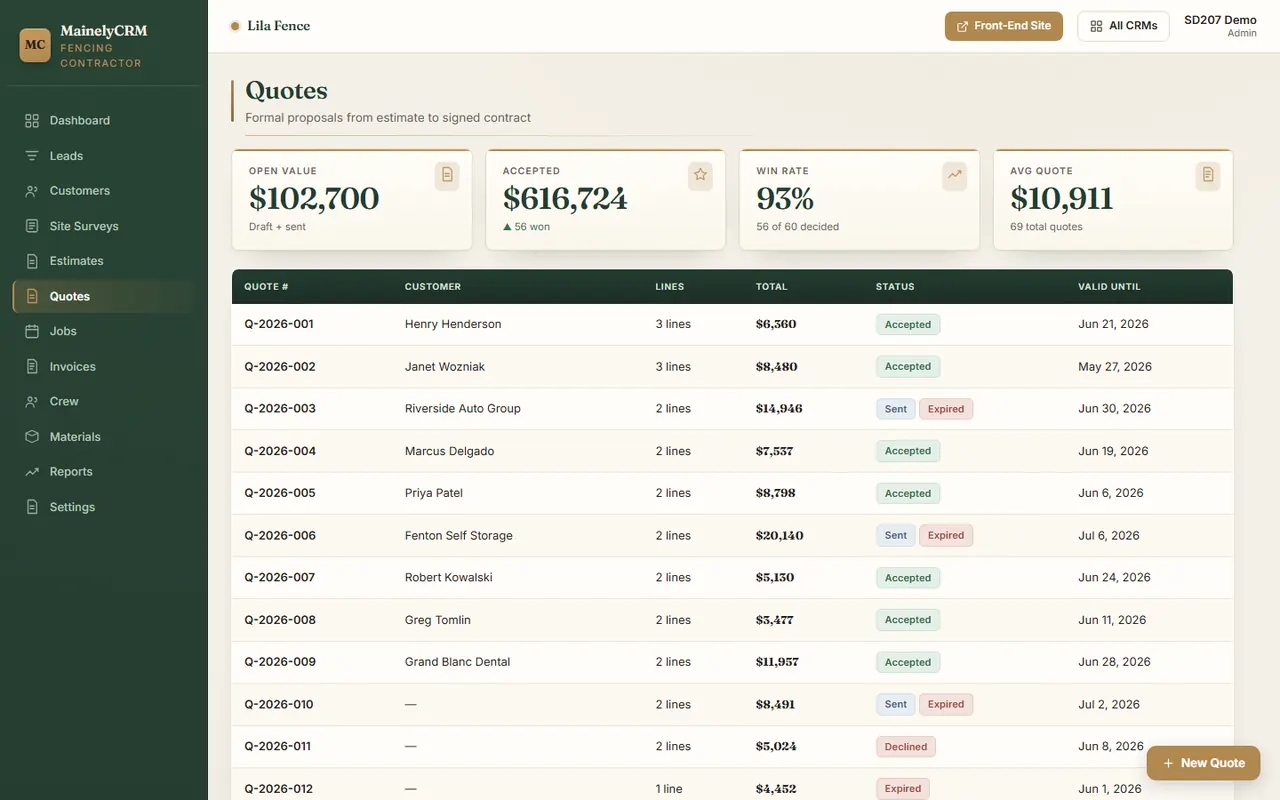Viewport: 1280px width, 800px height.
Task: Open the Jobs section
Action: (x=104, y=331)
